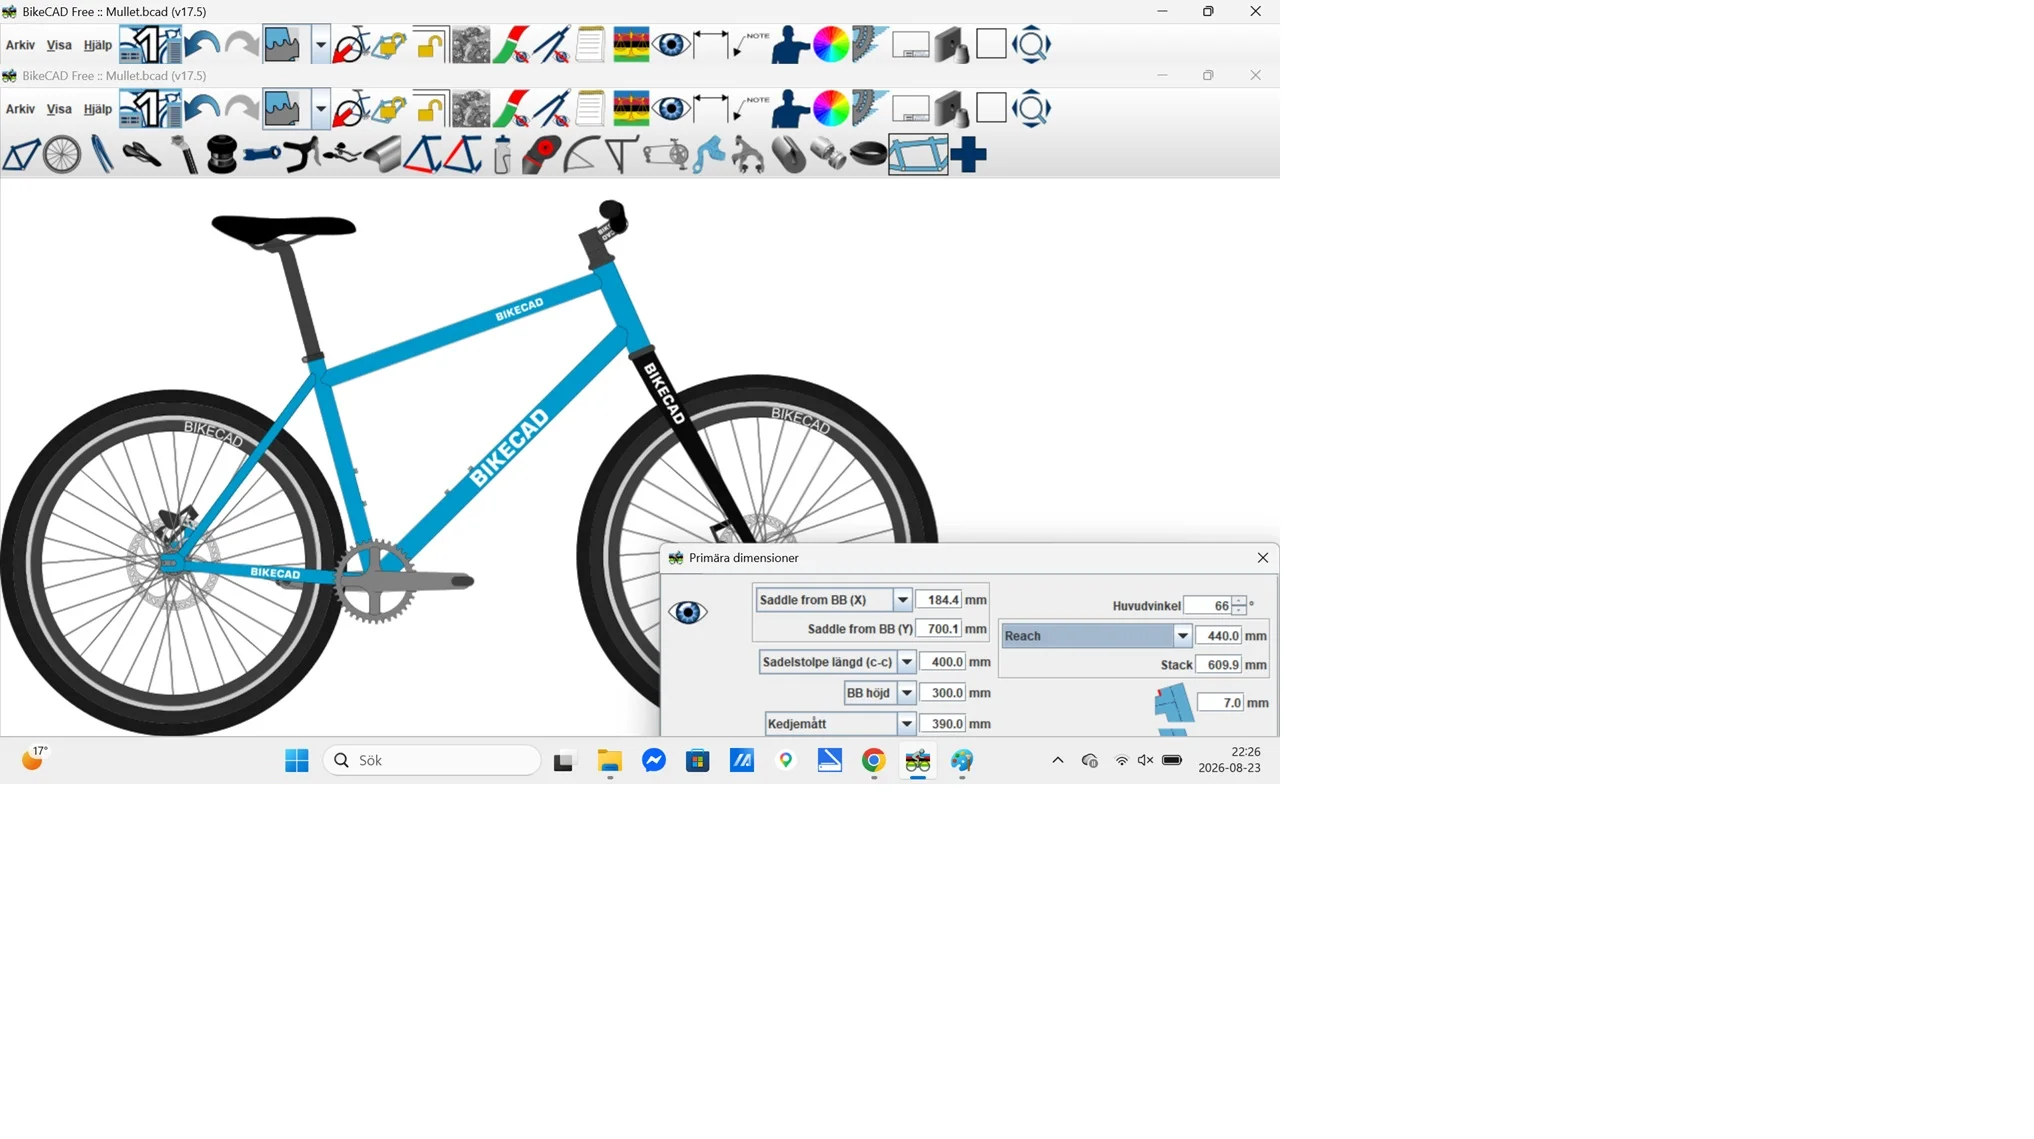This screenshot has height=1139, width=2034.
Task: Open the rear rack tool icon
Action: click(x=620, y=155)
